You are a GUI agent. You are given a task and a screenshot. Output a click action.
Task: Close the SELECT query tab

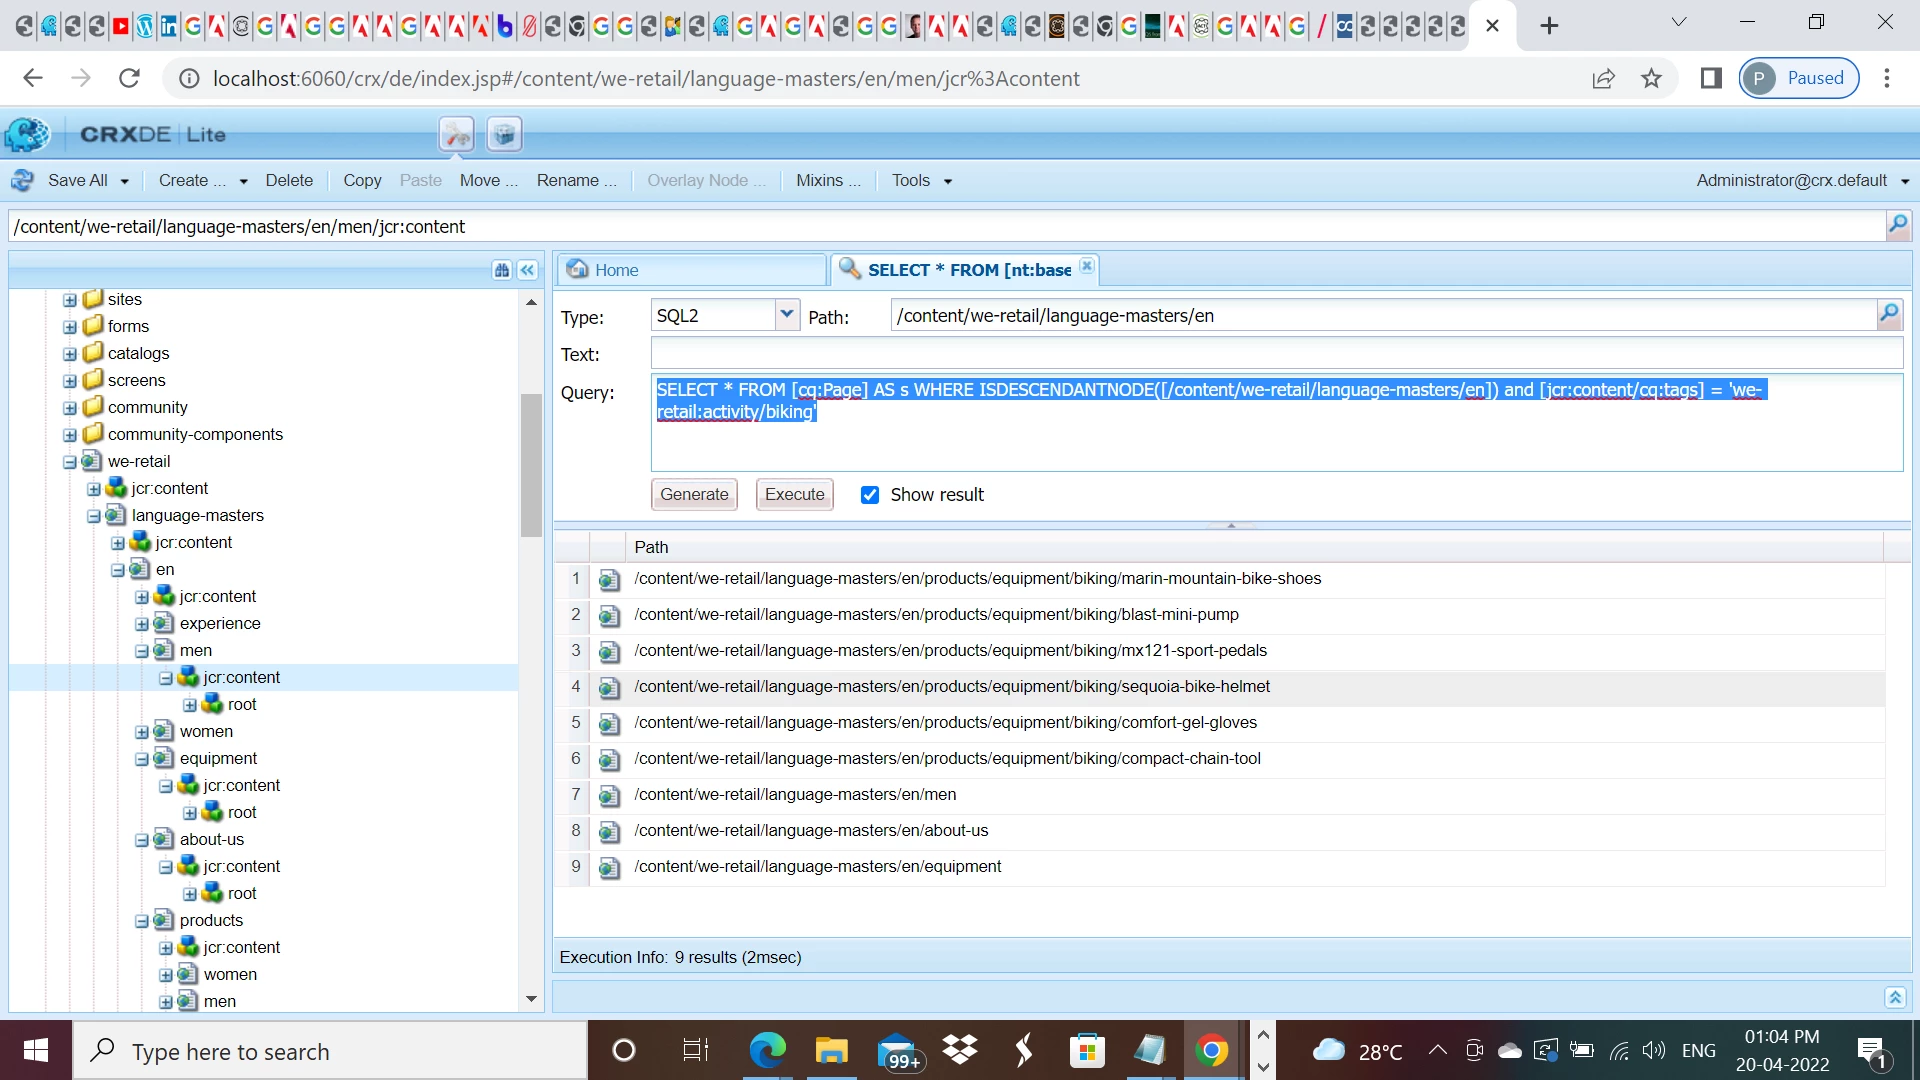tap(1087, 267)
